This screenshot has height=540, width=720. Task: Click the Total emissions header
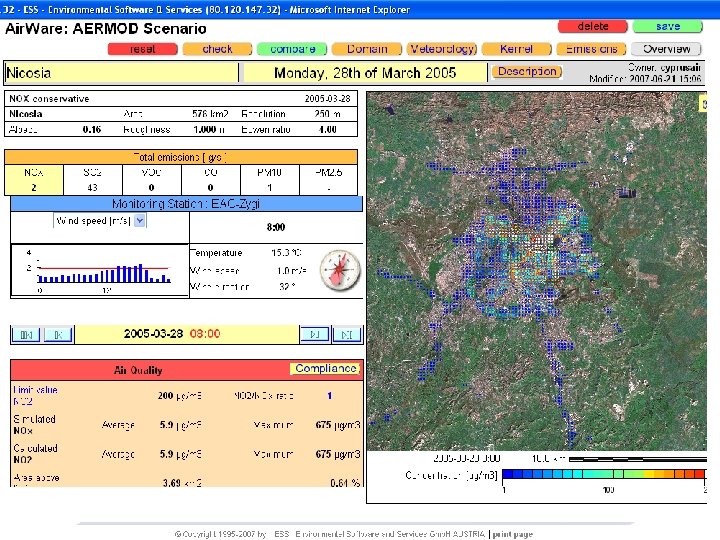[181, 158]
